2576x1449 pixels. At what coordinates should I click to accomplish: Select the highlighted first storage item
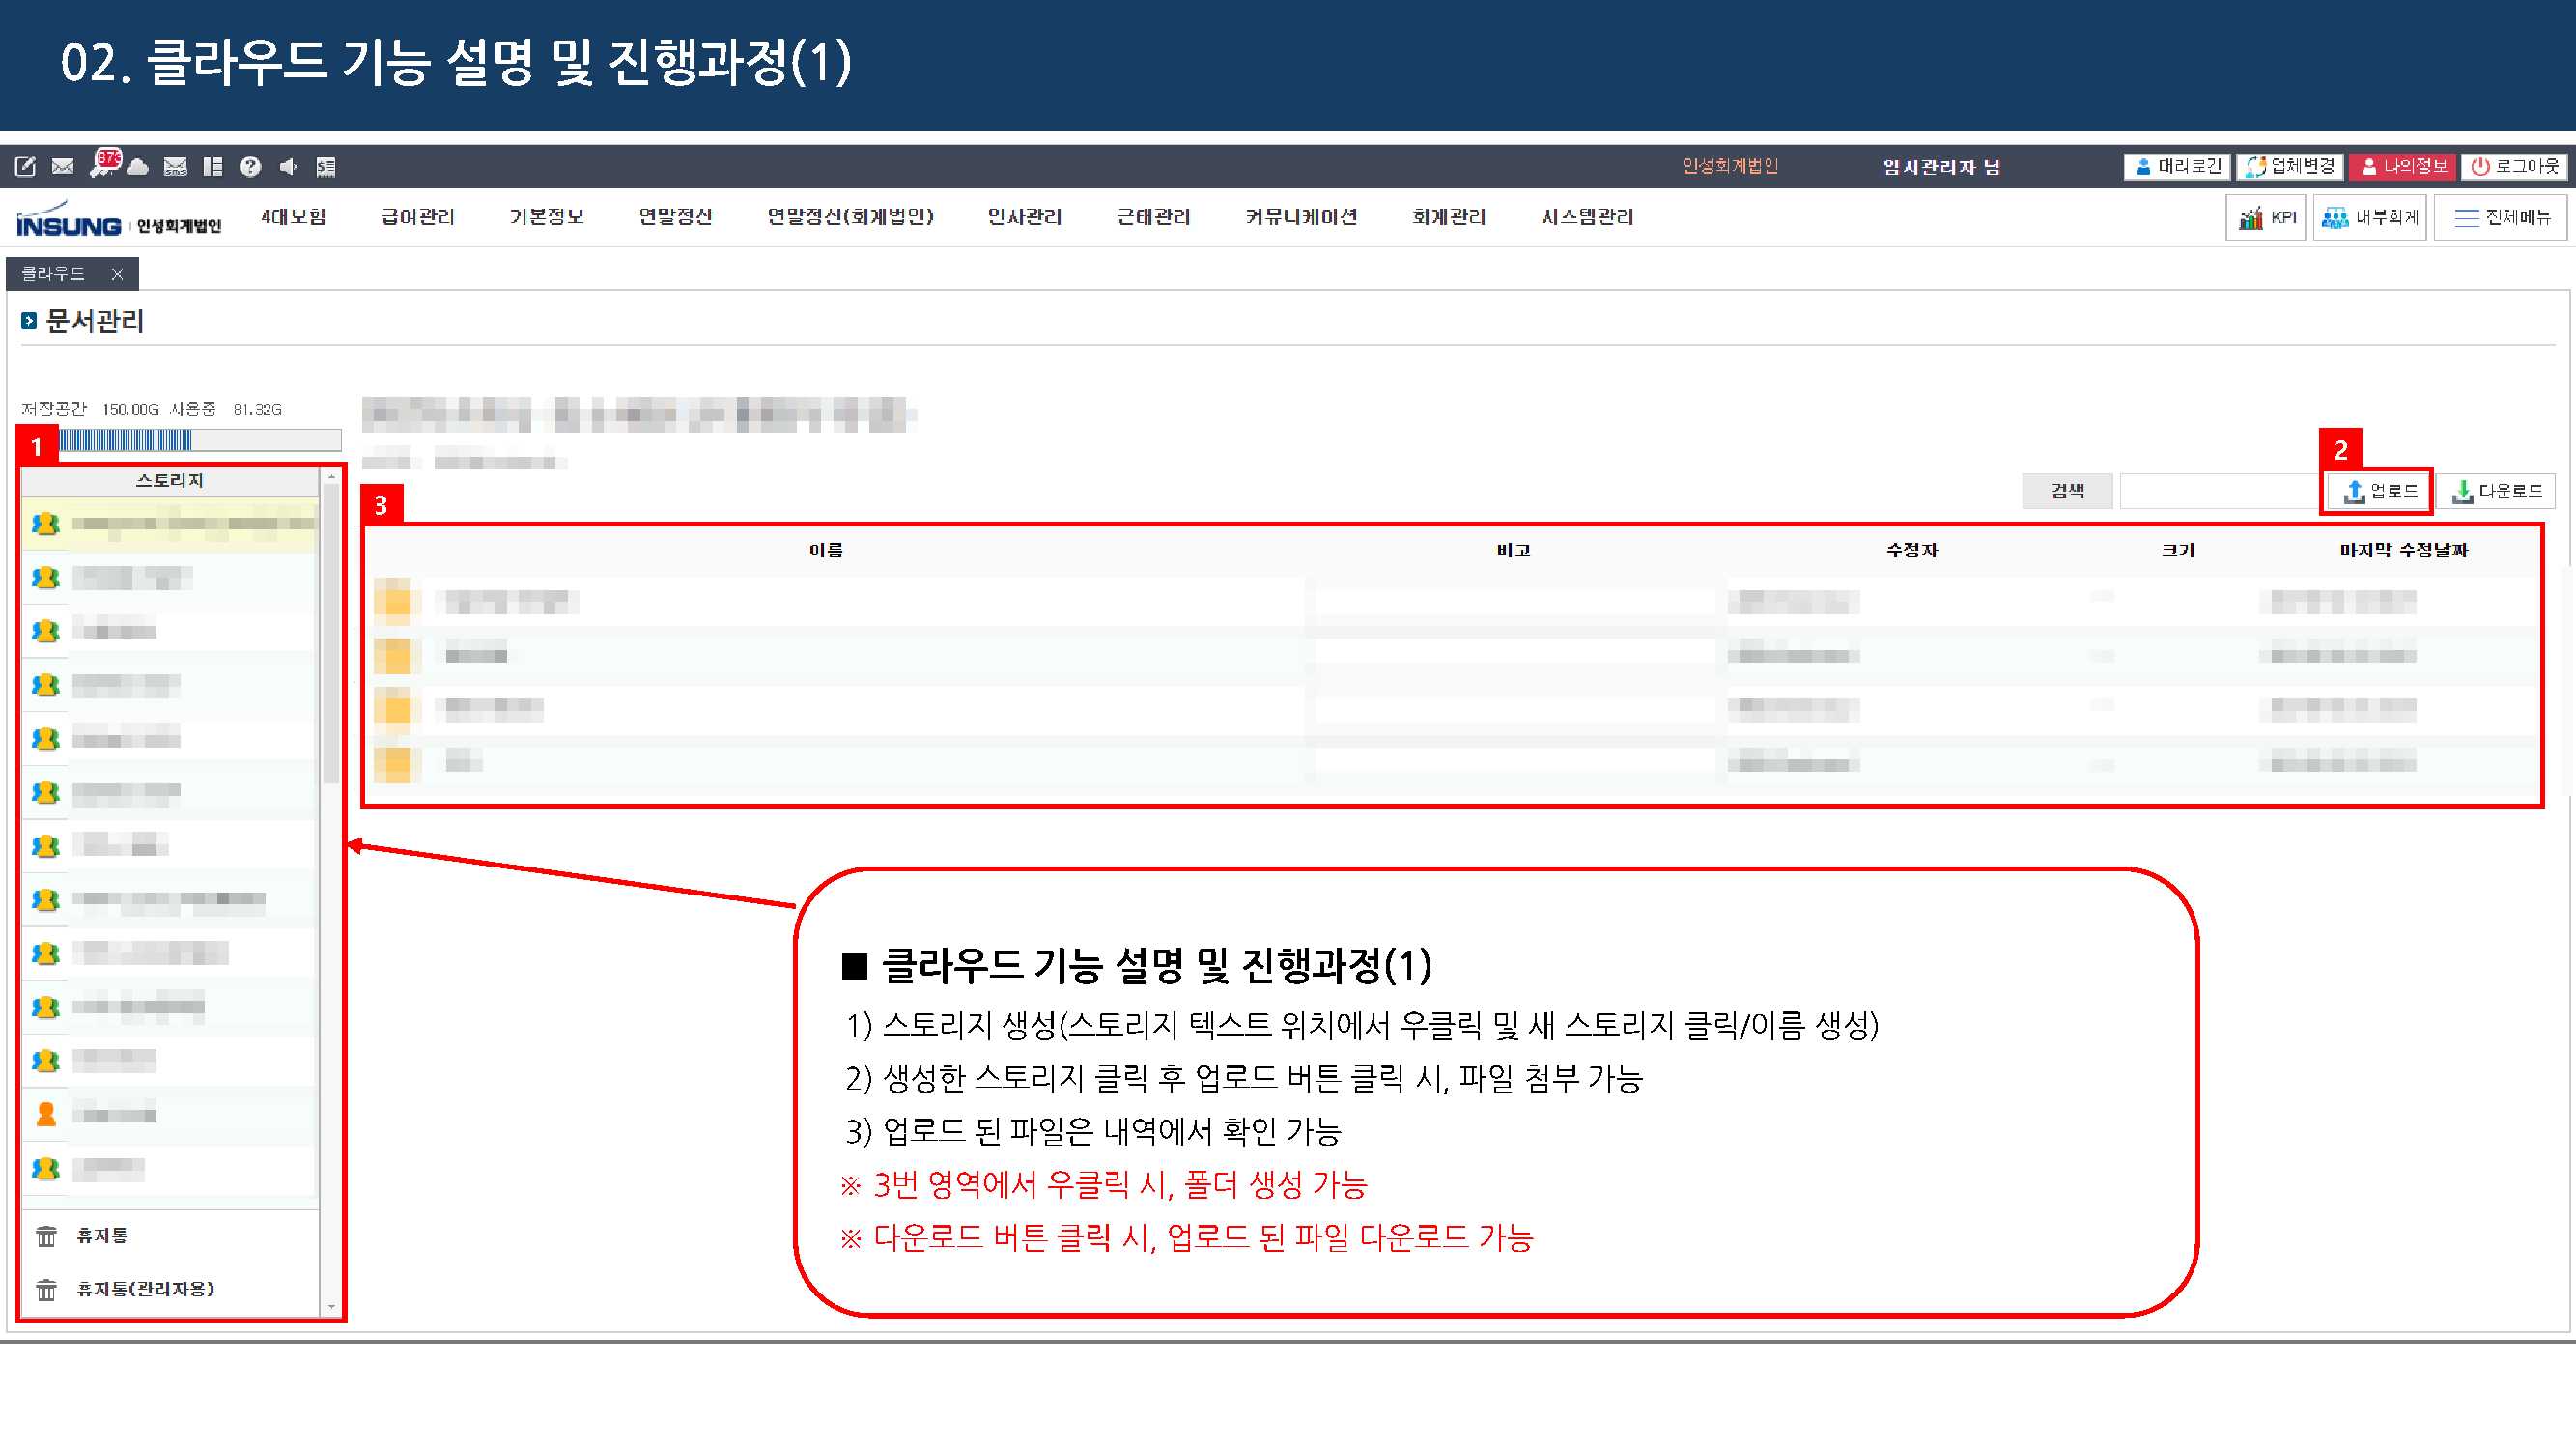[170, 523]
